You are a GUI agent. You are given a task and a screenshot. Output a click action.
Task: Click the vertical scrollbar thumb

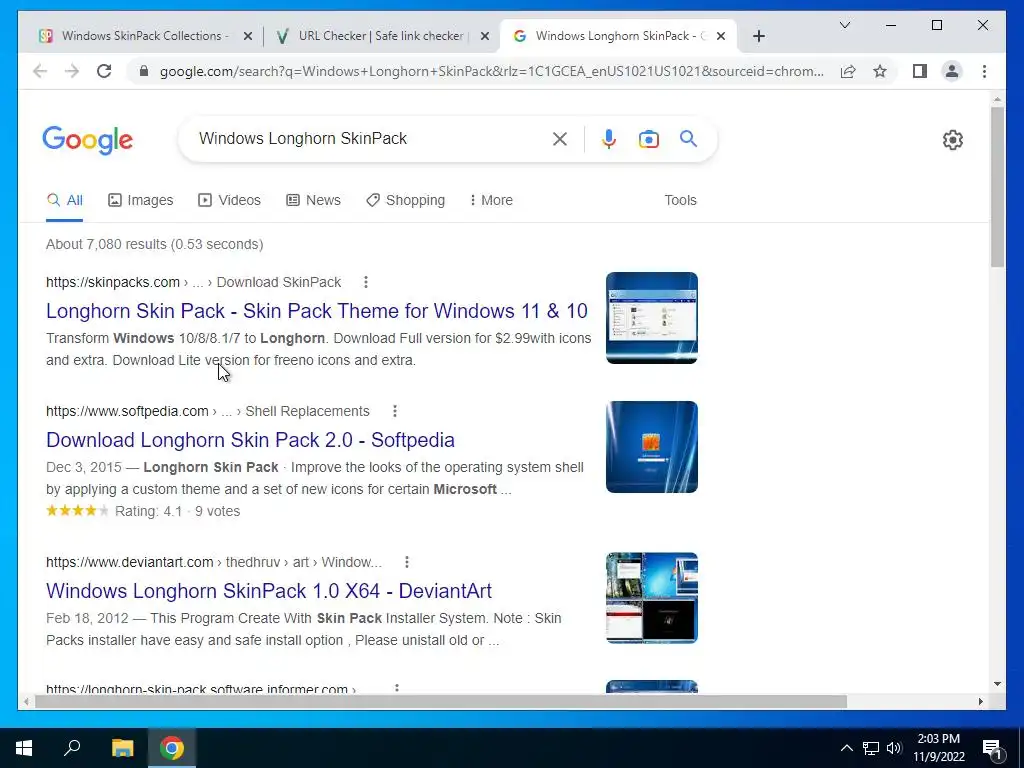tap(997, 186)
